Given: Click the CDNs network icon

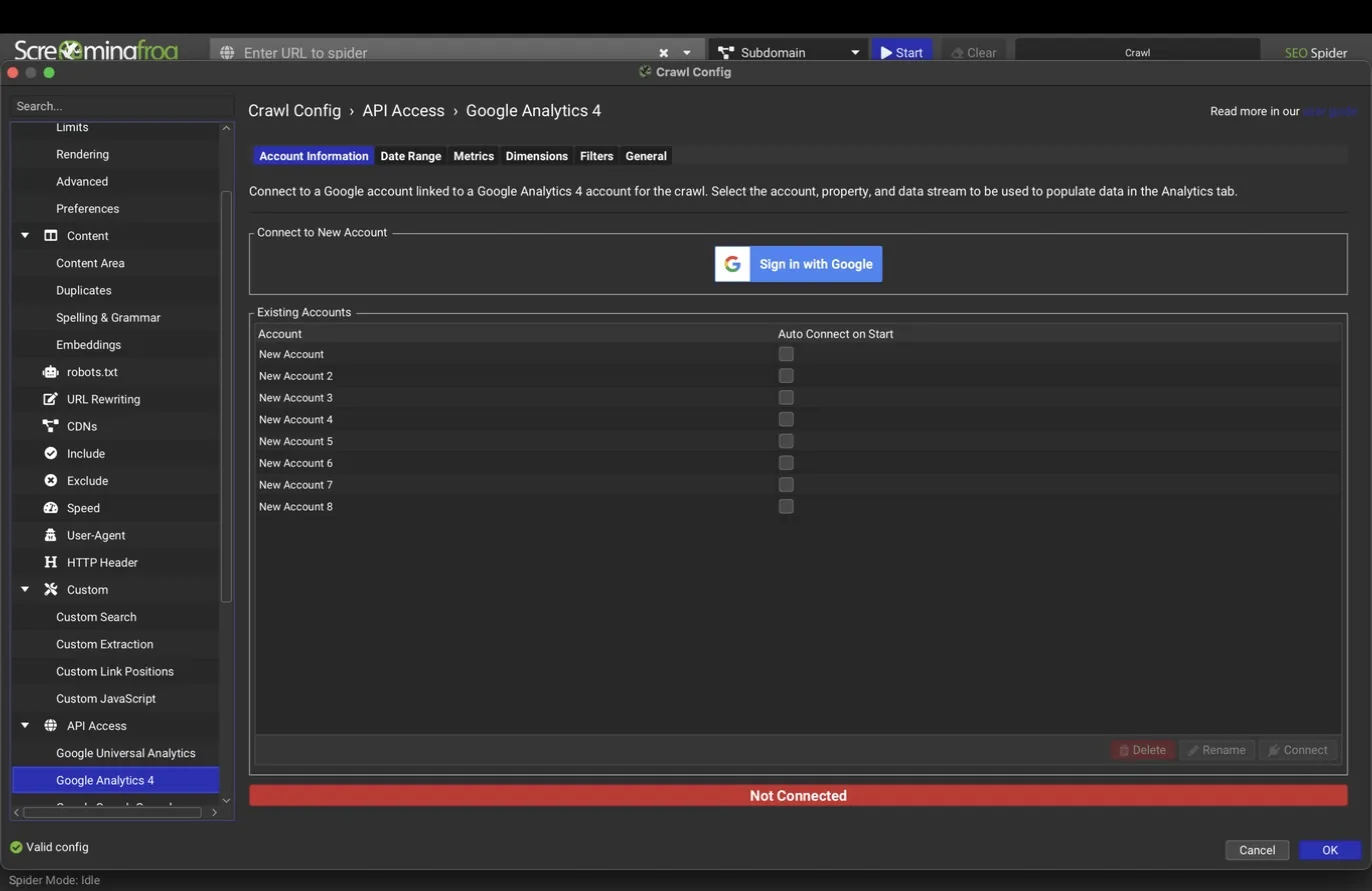Looking at the screenshot, I should (x=50, y=426).
